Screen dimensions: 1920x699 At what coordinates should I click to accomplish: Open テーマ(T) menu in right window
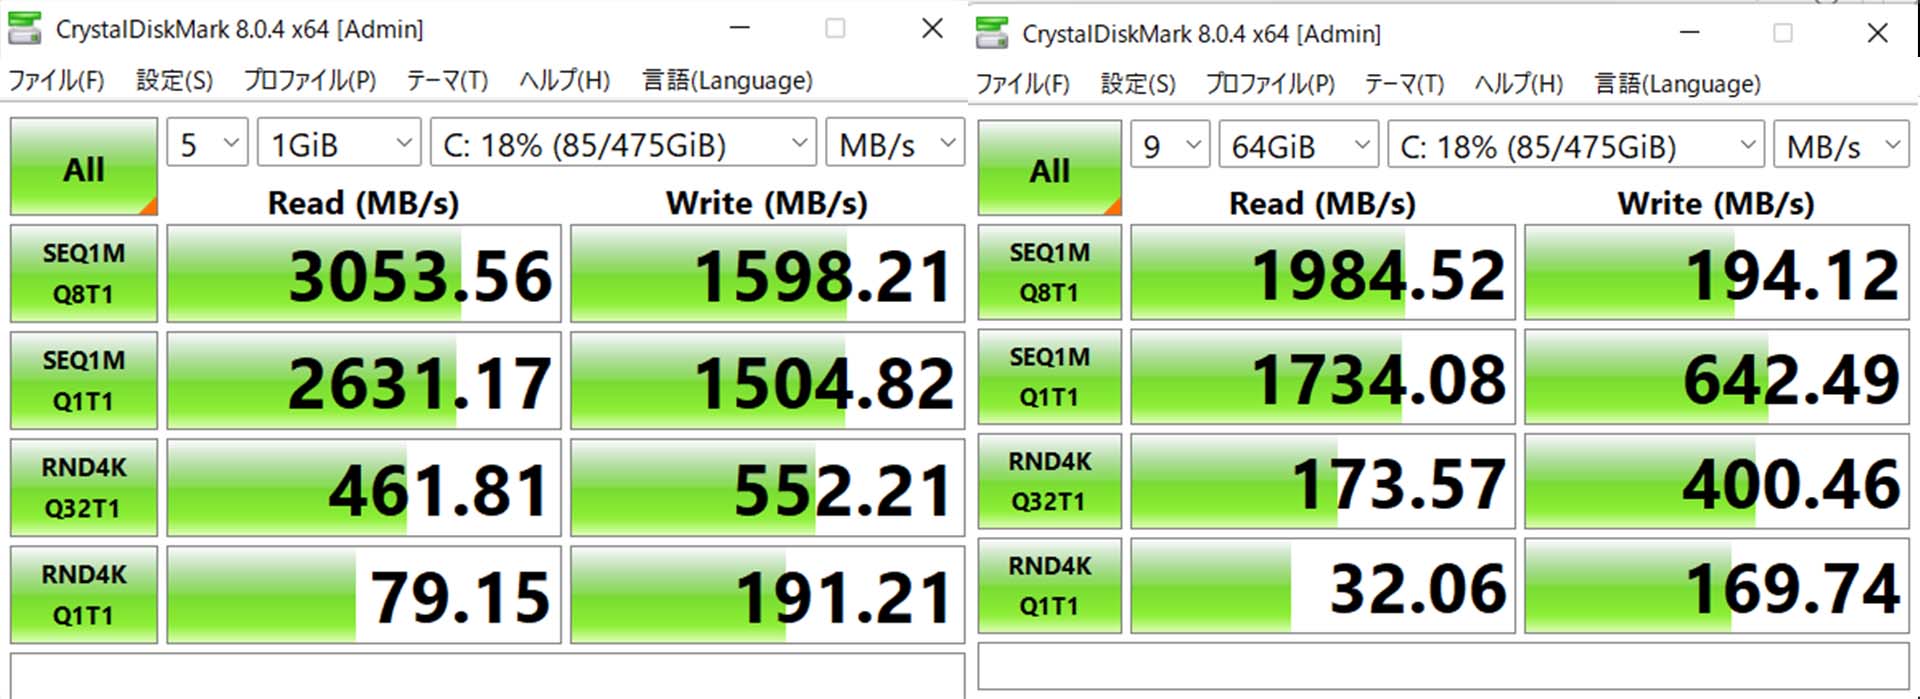pos(1404,84)
